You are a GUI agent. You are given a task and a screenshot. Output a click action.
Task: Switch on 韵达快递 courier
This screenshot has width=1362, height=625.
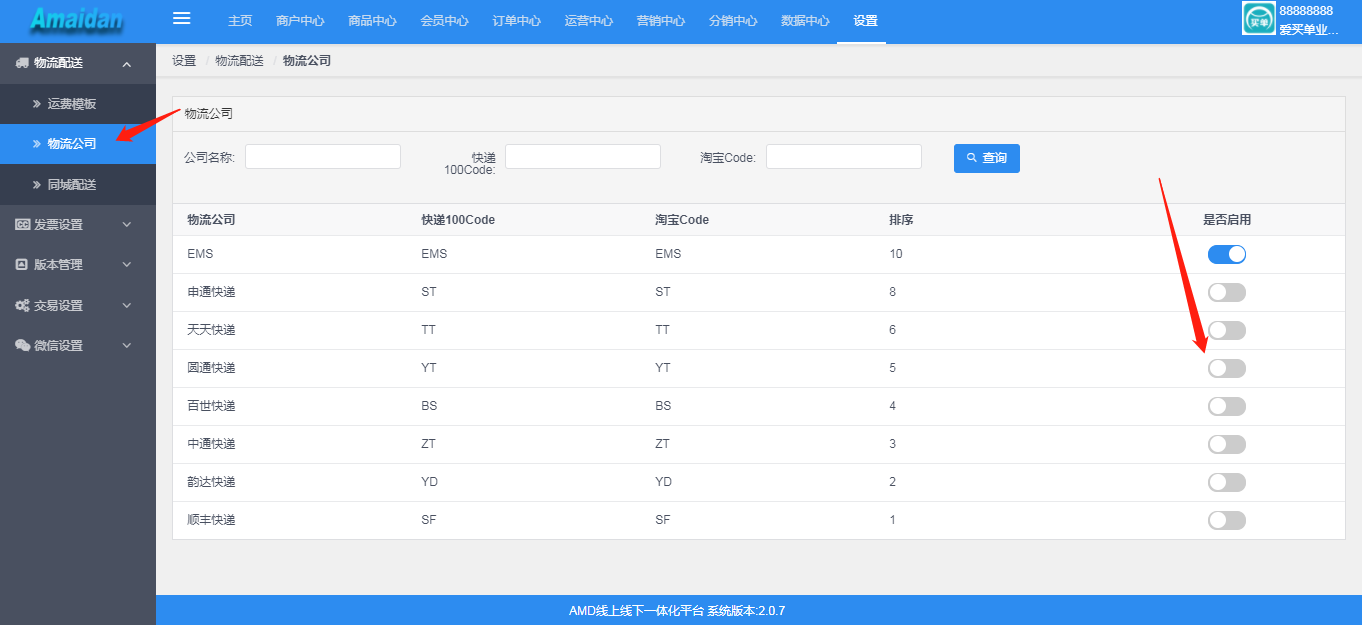1227,482
